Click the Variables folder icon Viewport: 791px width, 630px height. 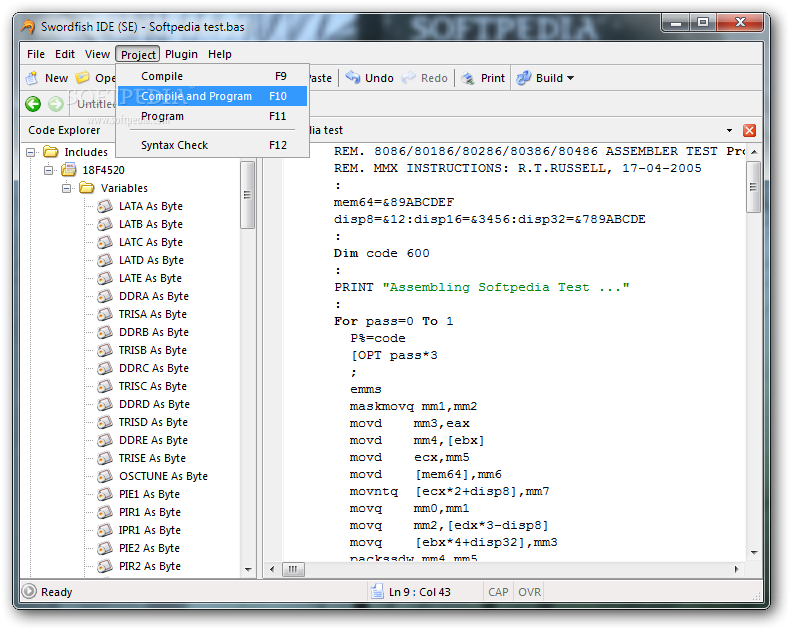click(x=87, y=188)
